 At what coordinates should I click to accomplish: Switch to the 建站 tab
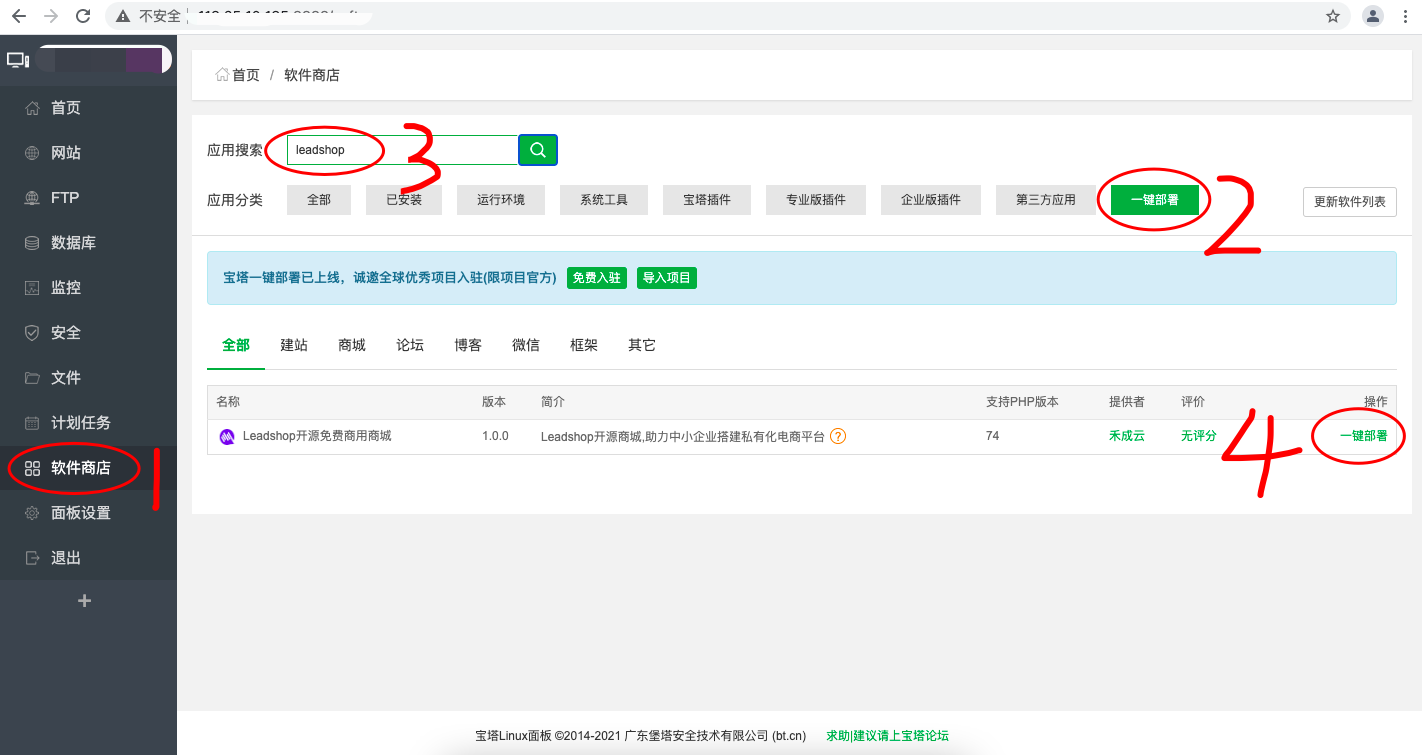coord(294,345)
